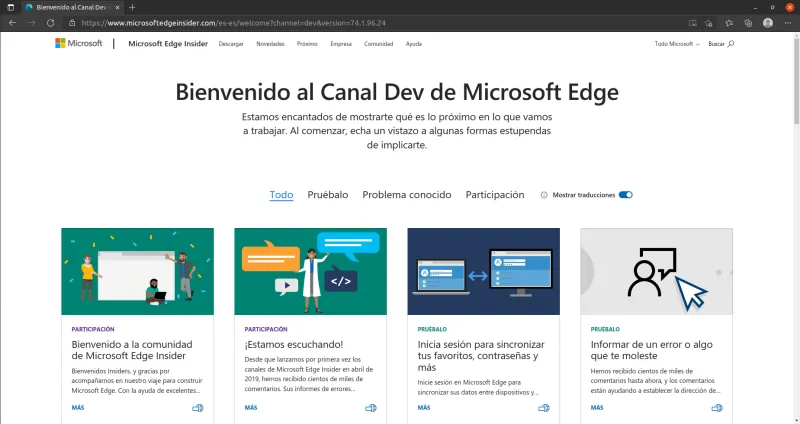Click the community celebration card image

[x=137, y=271]
